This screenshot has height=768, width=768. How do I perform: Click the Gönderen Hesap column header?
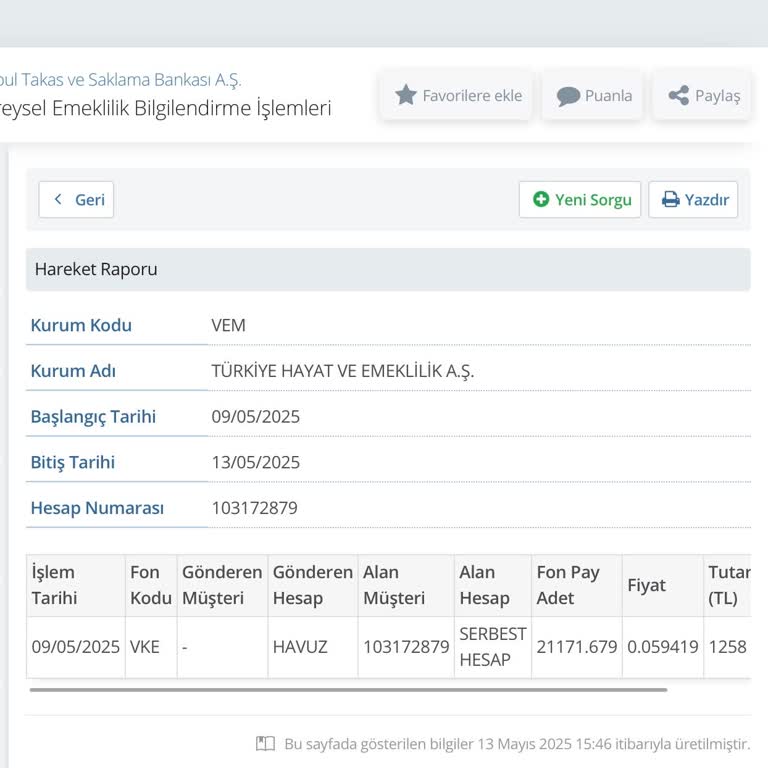(313, 585)
